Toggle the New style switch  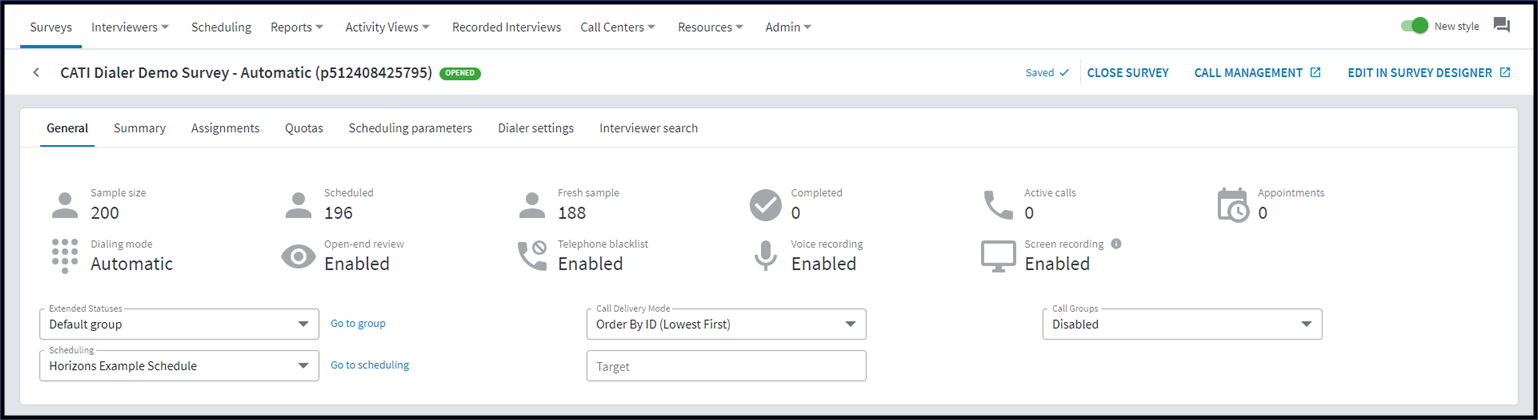pos(1414,26)
